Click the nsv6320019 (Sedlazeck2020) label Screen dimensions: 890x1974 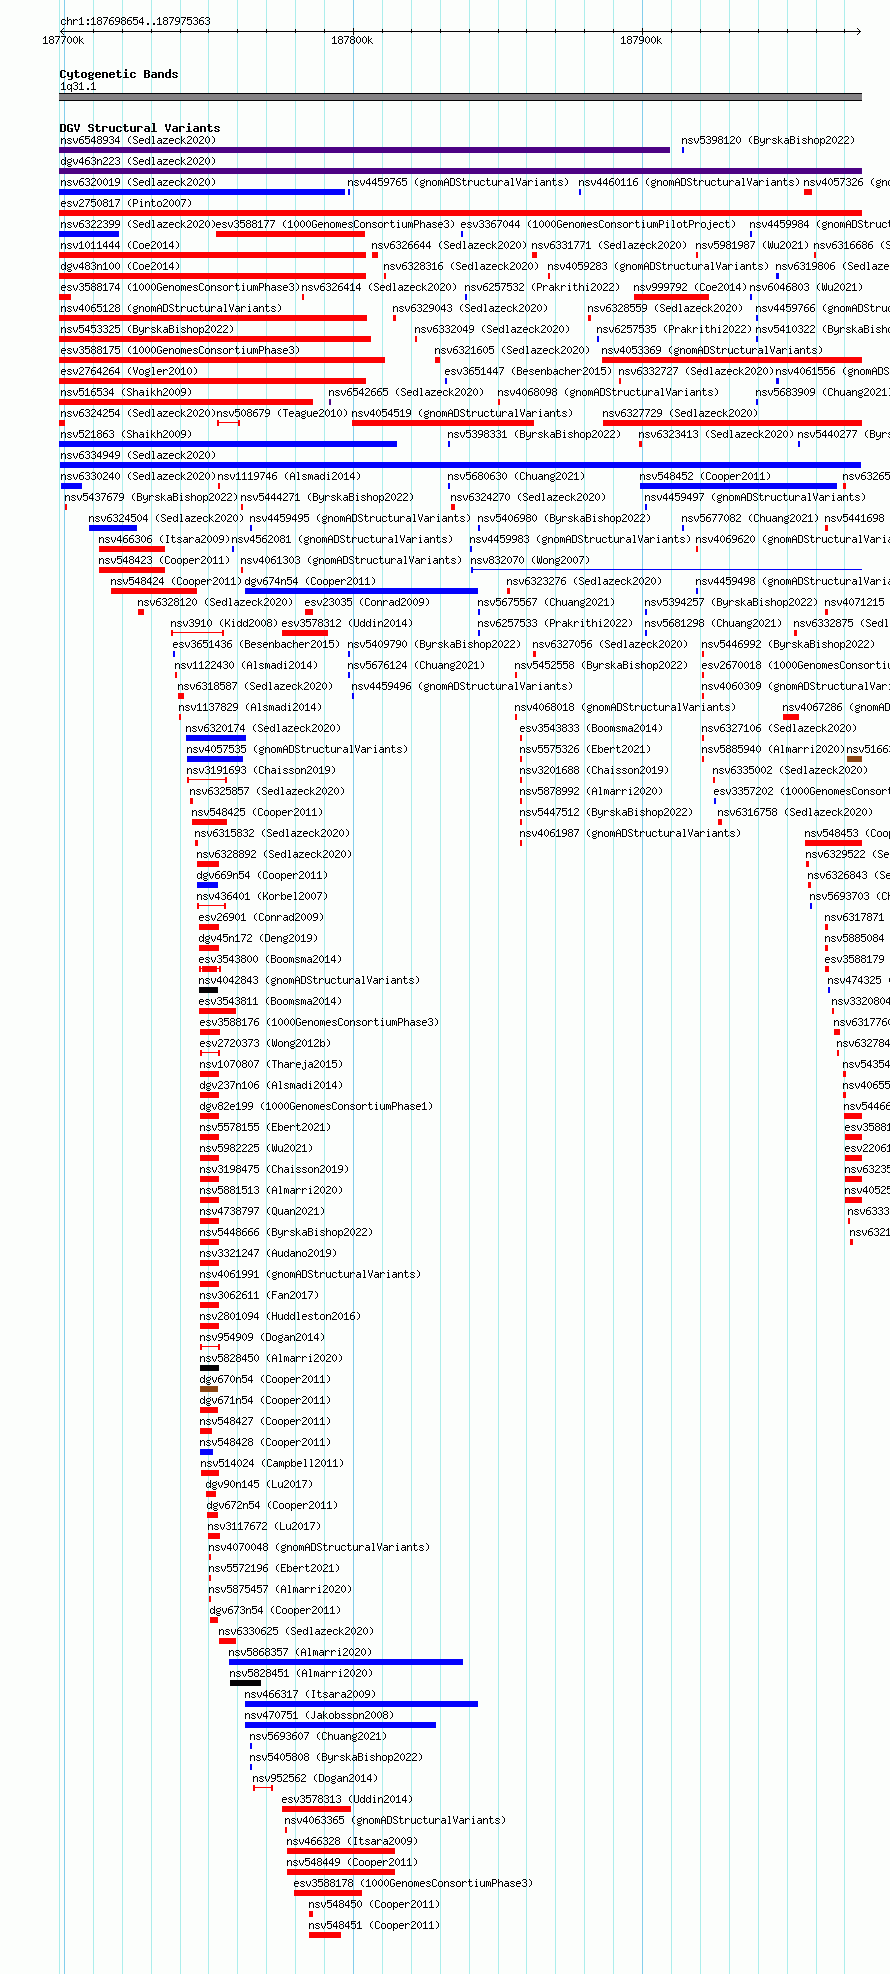pyautogui.click(x=137, y=183)
